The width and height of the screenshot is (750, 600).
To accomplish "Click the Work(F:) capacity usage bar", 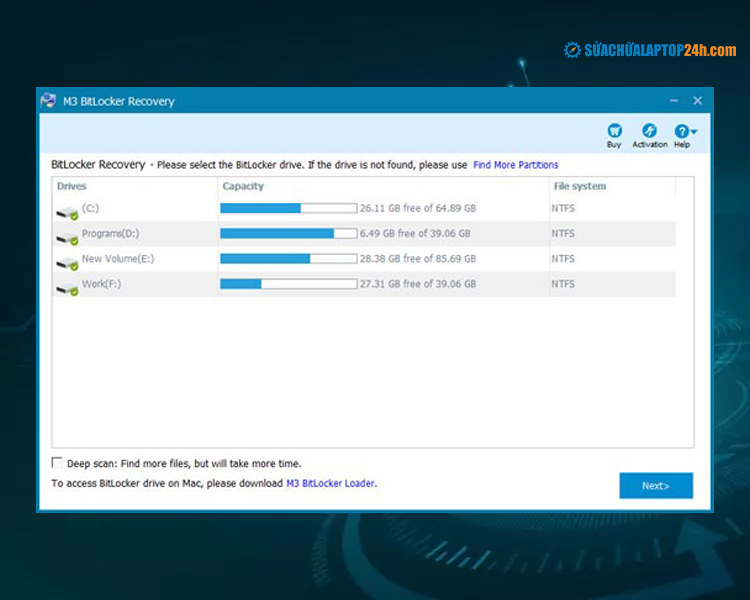I will 288,284.
